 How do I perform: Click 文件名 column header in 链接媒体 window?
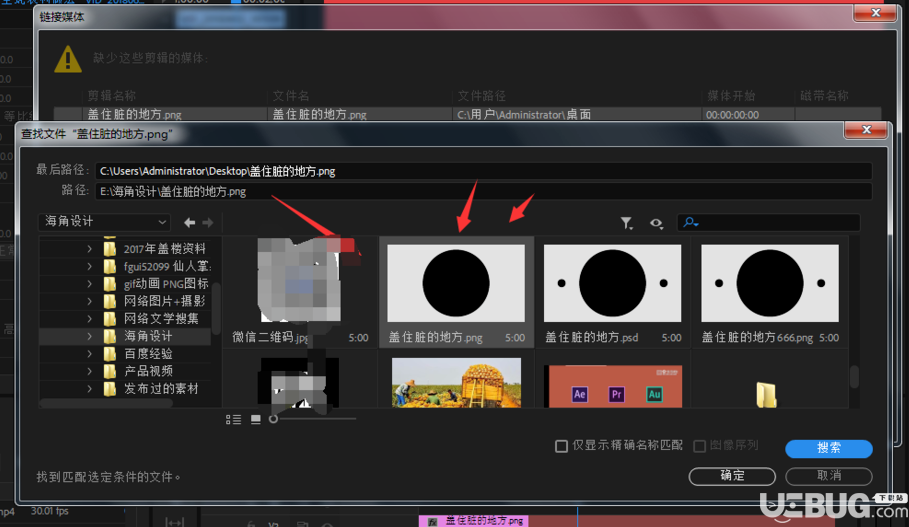point(291,96)
